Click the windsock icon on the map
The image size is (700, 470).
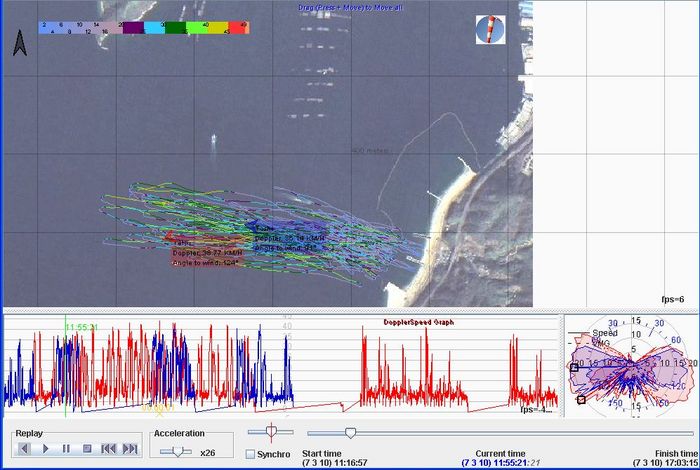490,29
